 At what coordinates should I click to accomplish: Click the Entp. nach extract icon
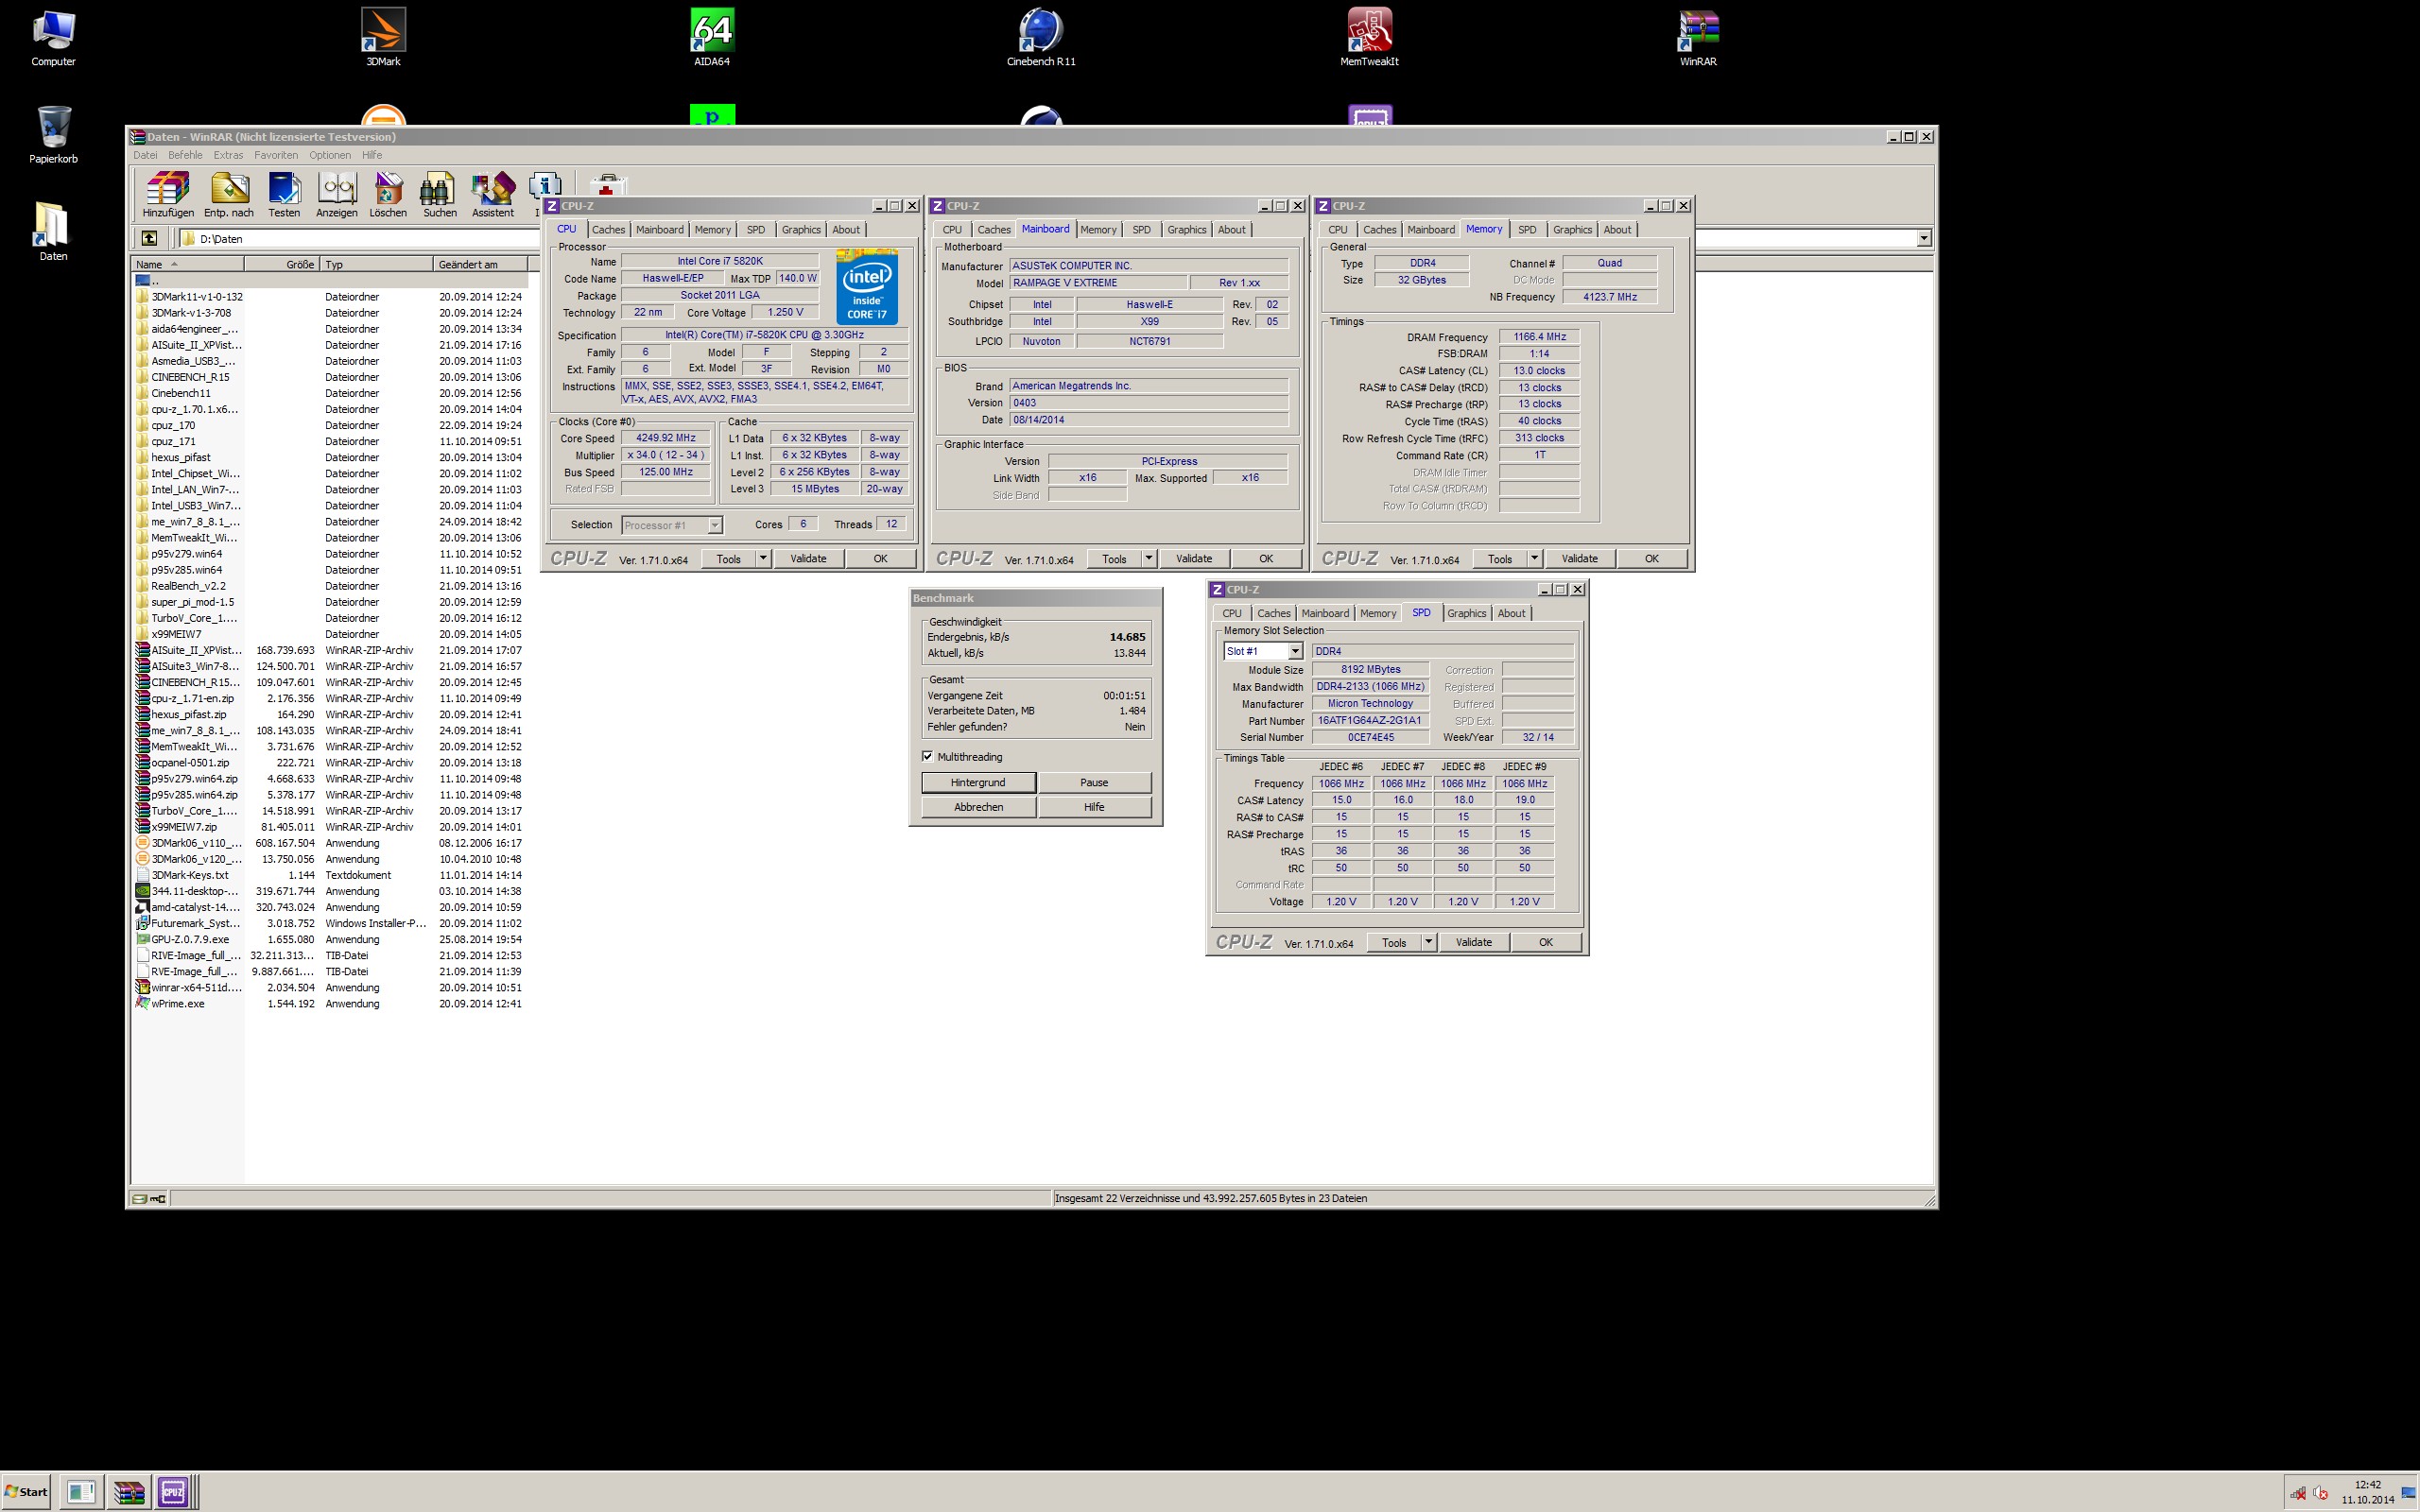point(229,195)
